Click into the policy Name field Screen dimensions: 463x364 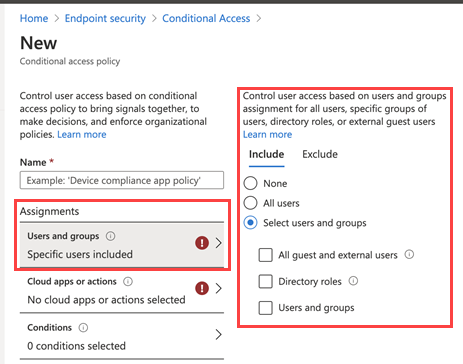click(122, 180)
